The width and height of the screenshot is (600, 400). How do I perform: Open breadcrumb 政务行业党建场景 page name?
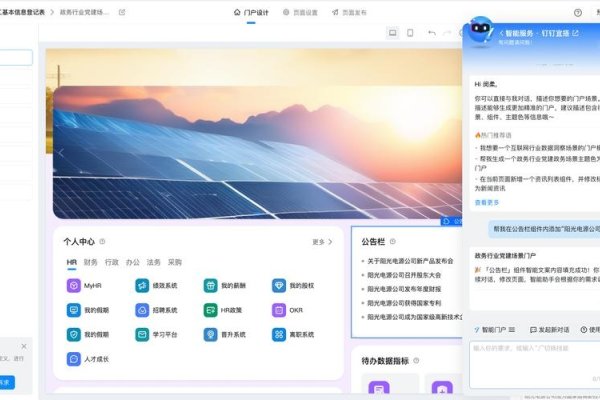[x=84, y=12]
